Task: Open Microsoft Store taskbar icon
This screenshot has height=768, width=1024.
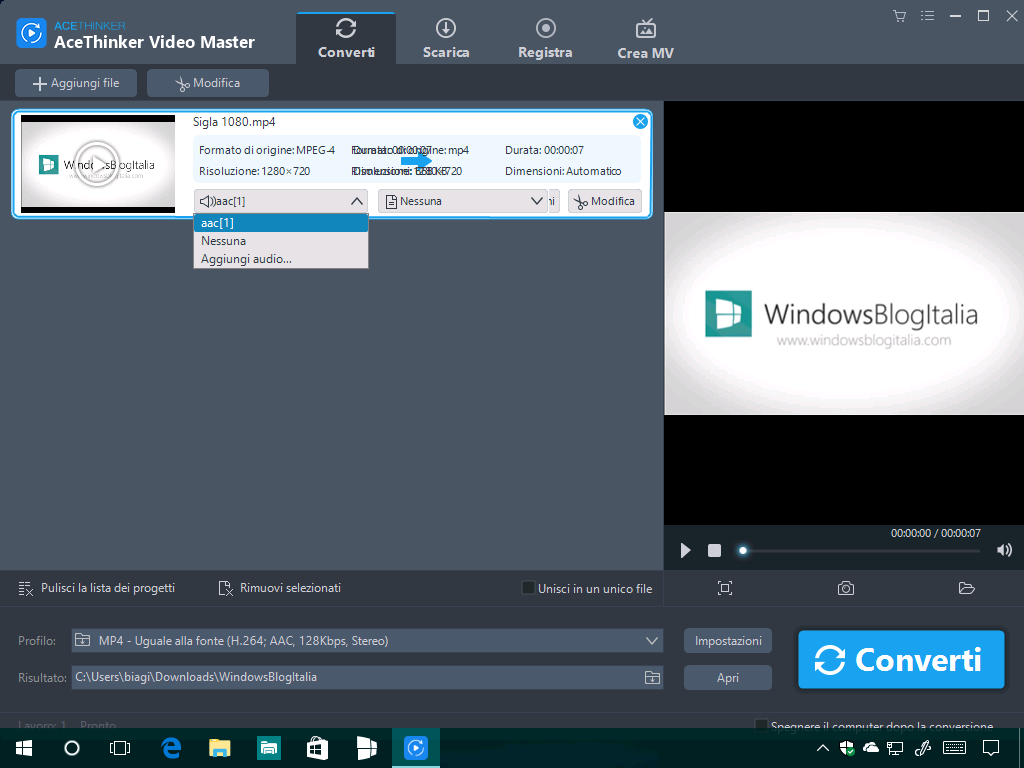Action: click(x=317, y=748)
